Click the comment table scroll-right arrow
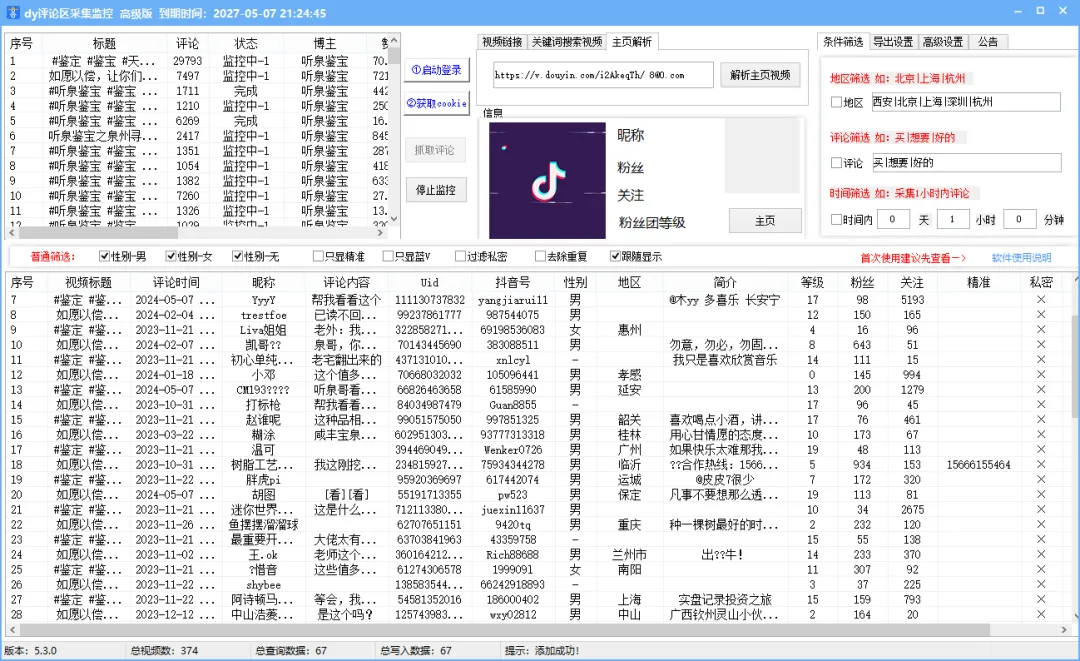 pyautogui.click(x=1064, y=629)
